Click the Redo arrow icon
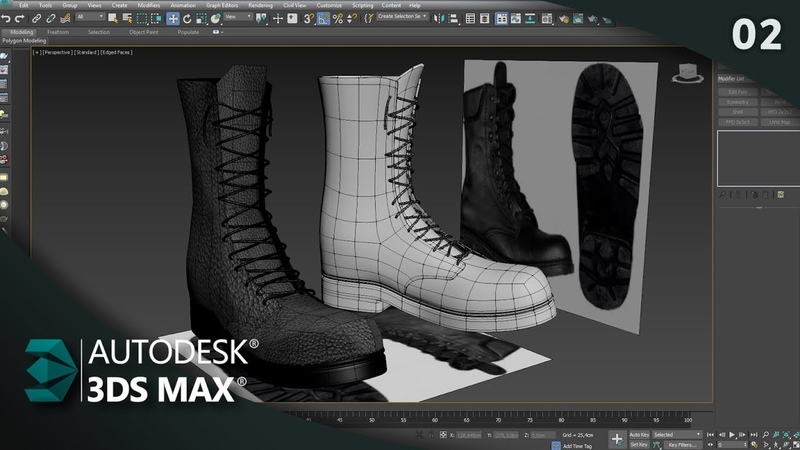The height and width of the screenshot is (450, 800). 20,19
